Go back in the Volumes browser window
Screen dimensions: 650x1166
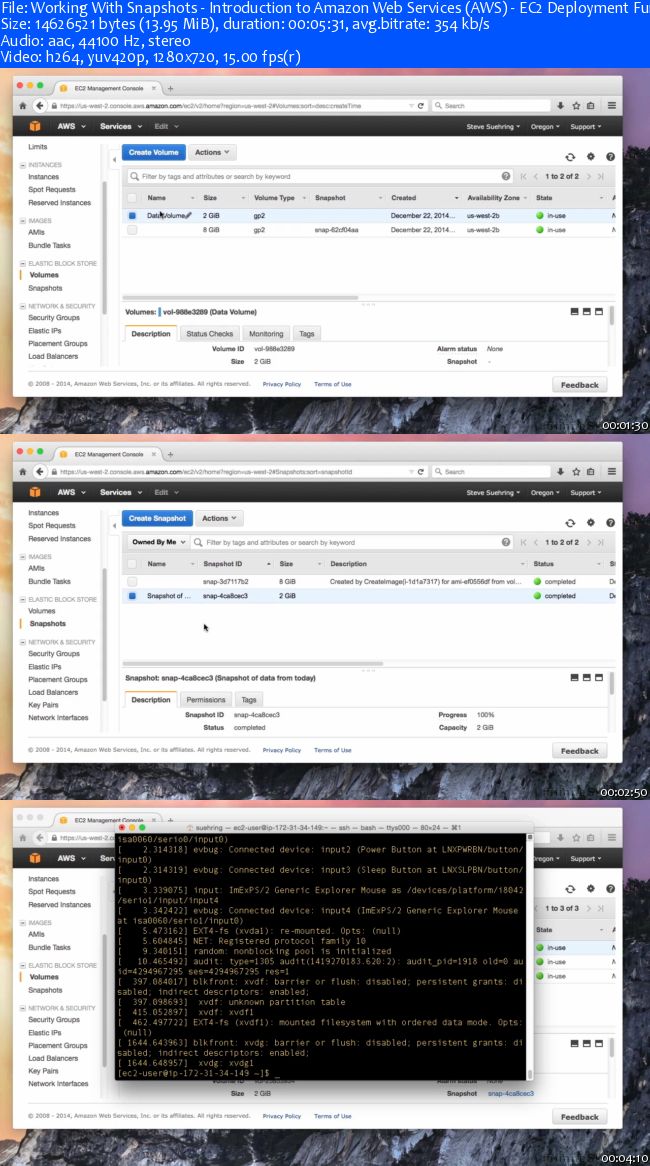(39, 106)
